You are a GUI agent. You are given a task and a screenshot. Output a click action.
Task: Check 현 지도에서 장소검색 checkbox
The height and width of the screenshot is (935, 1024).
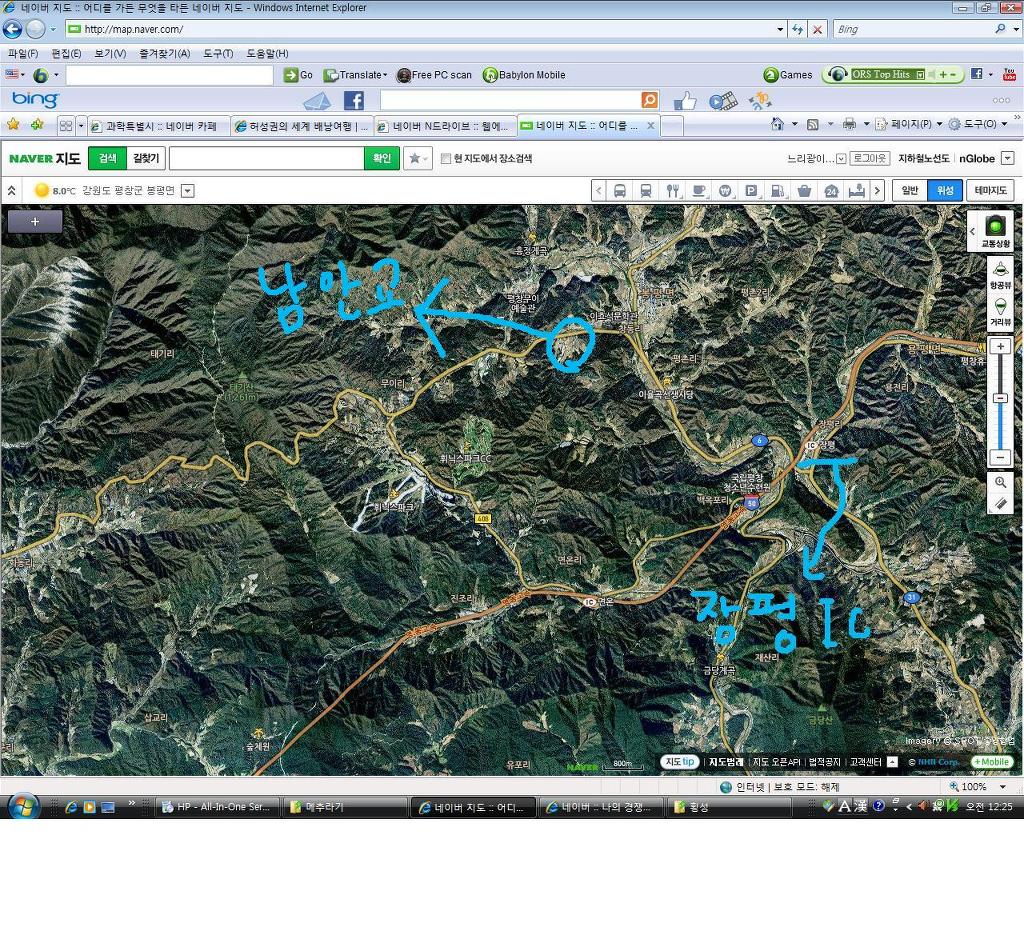446,159
